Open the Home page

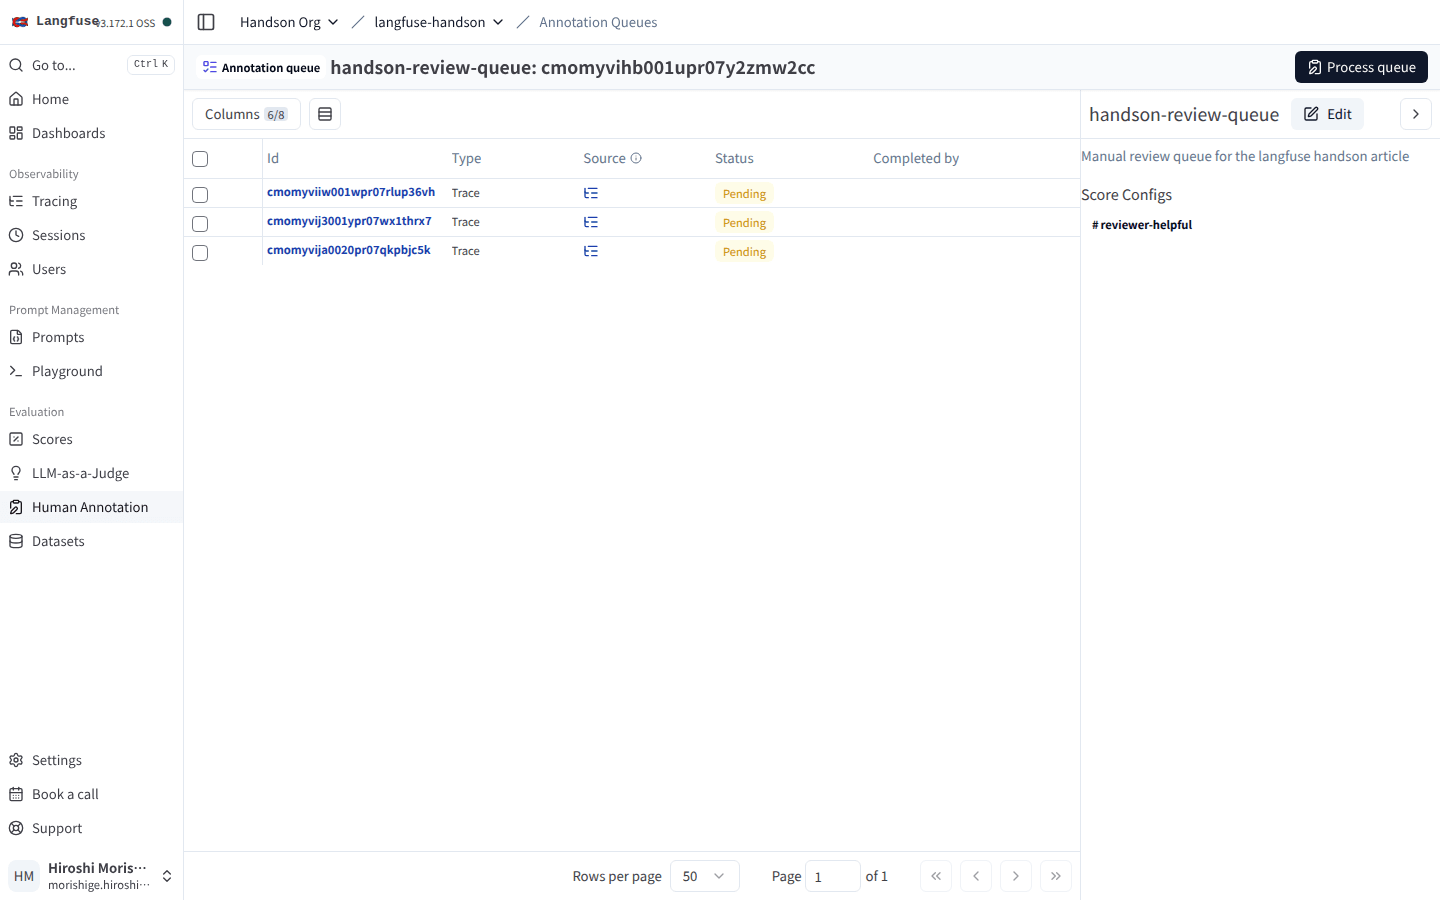click(91, 99)
